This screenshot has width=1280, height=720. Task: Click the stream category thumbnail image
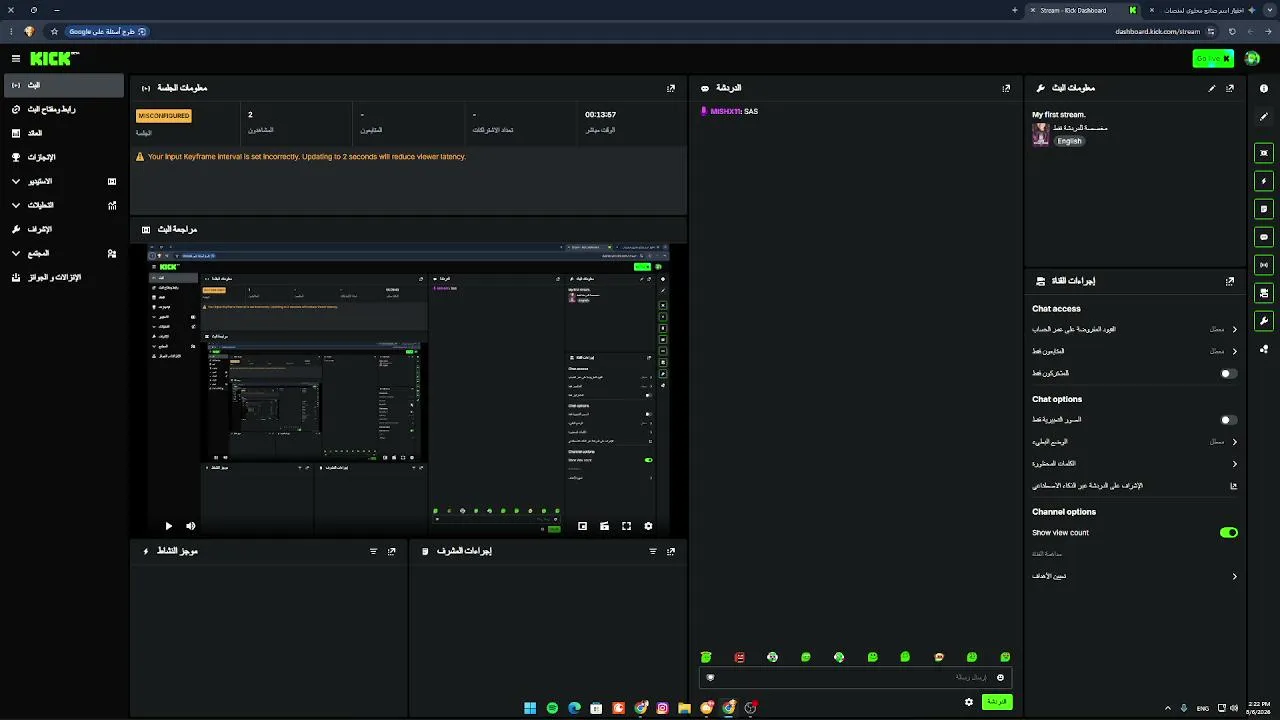pyautogui.click(x=1041, y=134)
